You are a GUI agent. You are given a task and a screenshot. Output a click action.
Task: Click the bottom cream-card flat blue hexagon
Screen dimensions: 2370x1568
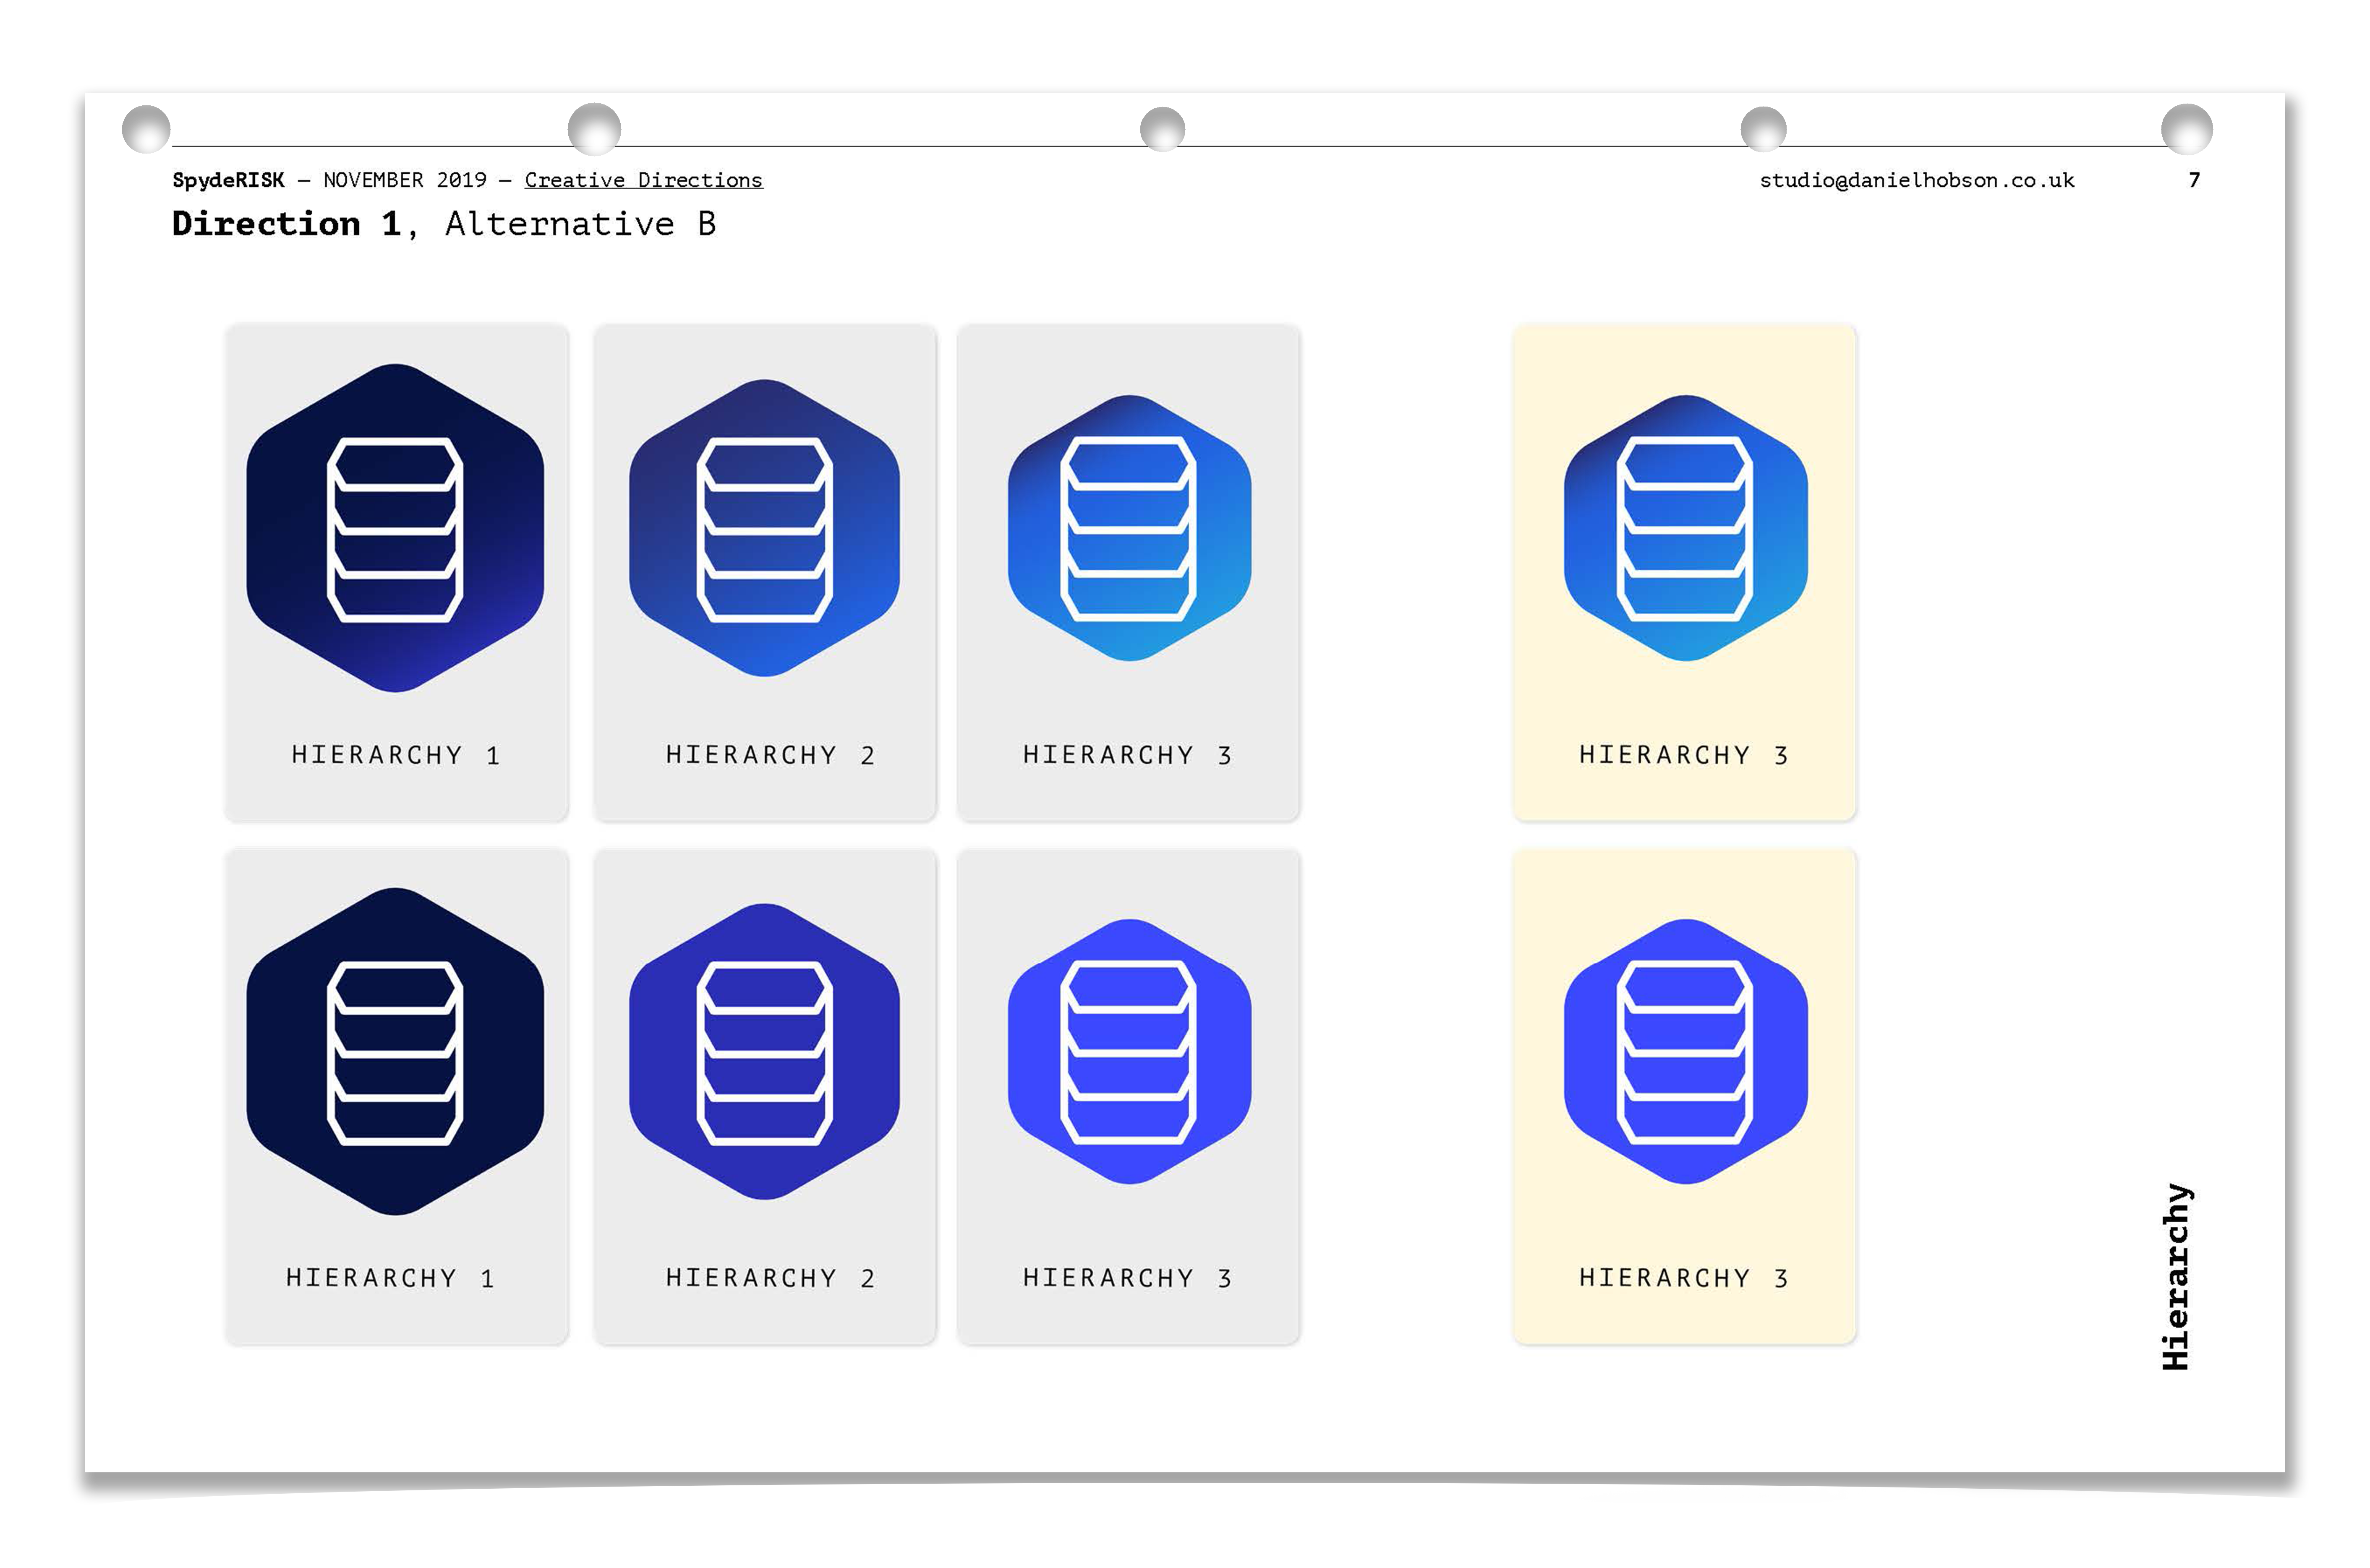1685,1052
